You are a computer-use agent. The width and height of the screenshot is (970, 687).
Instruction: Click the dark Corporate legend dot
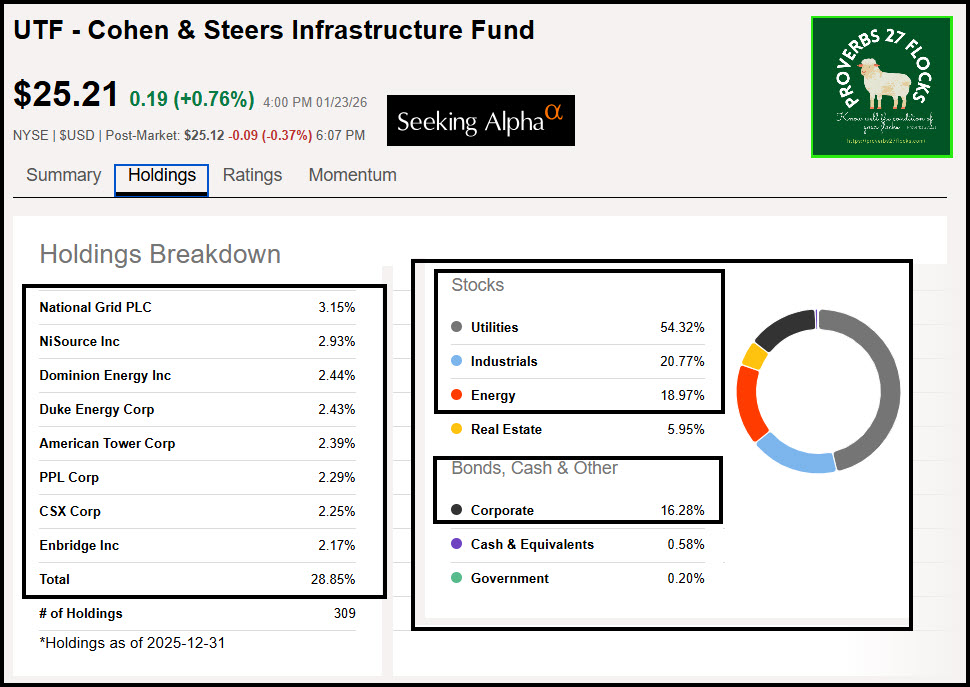click(x=456, y=510)
